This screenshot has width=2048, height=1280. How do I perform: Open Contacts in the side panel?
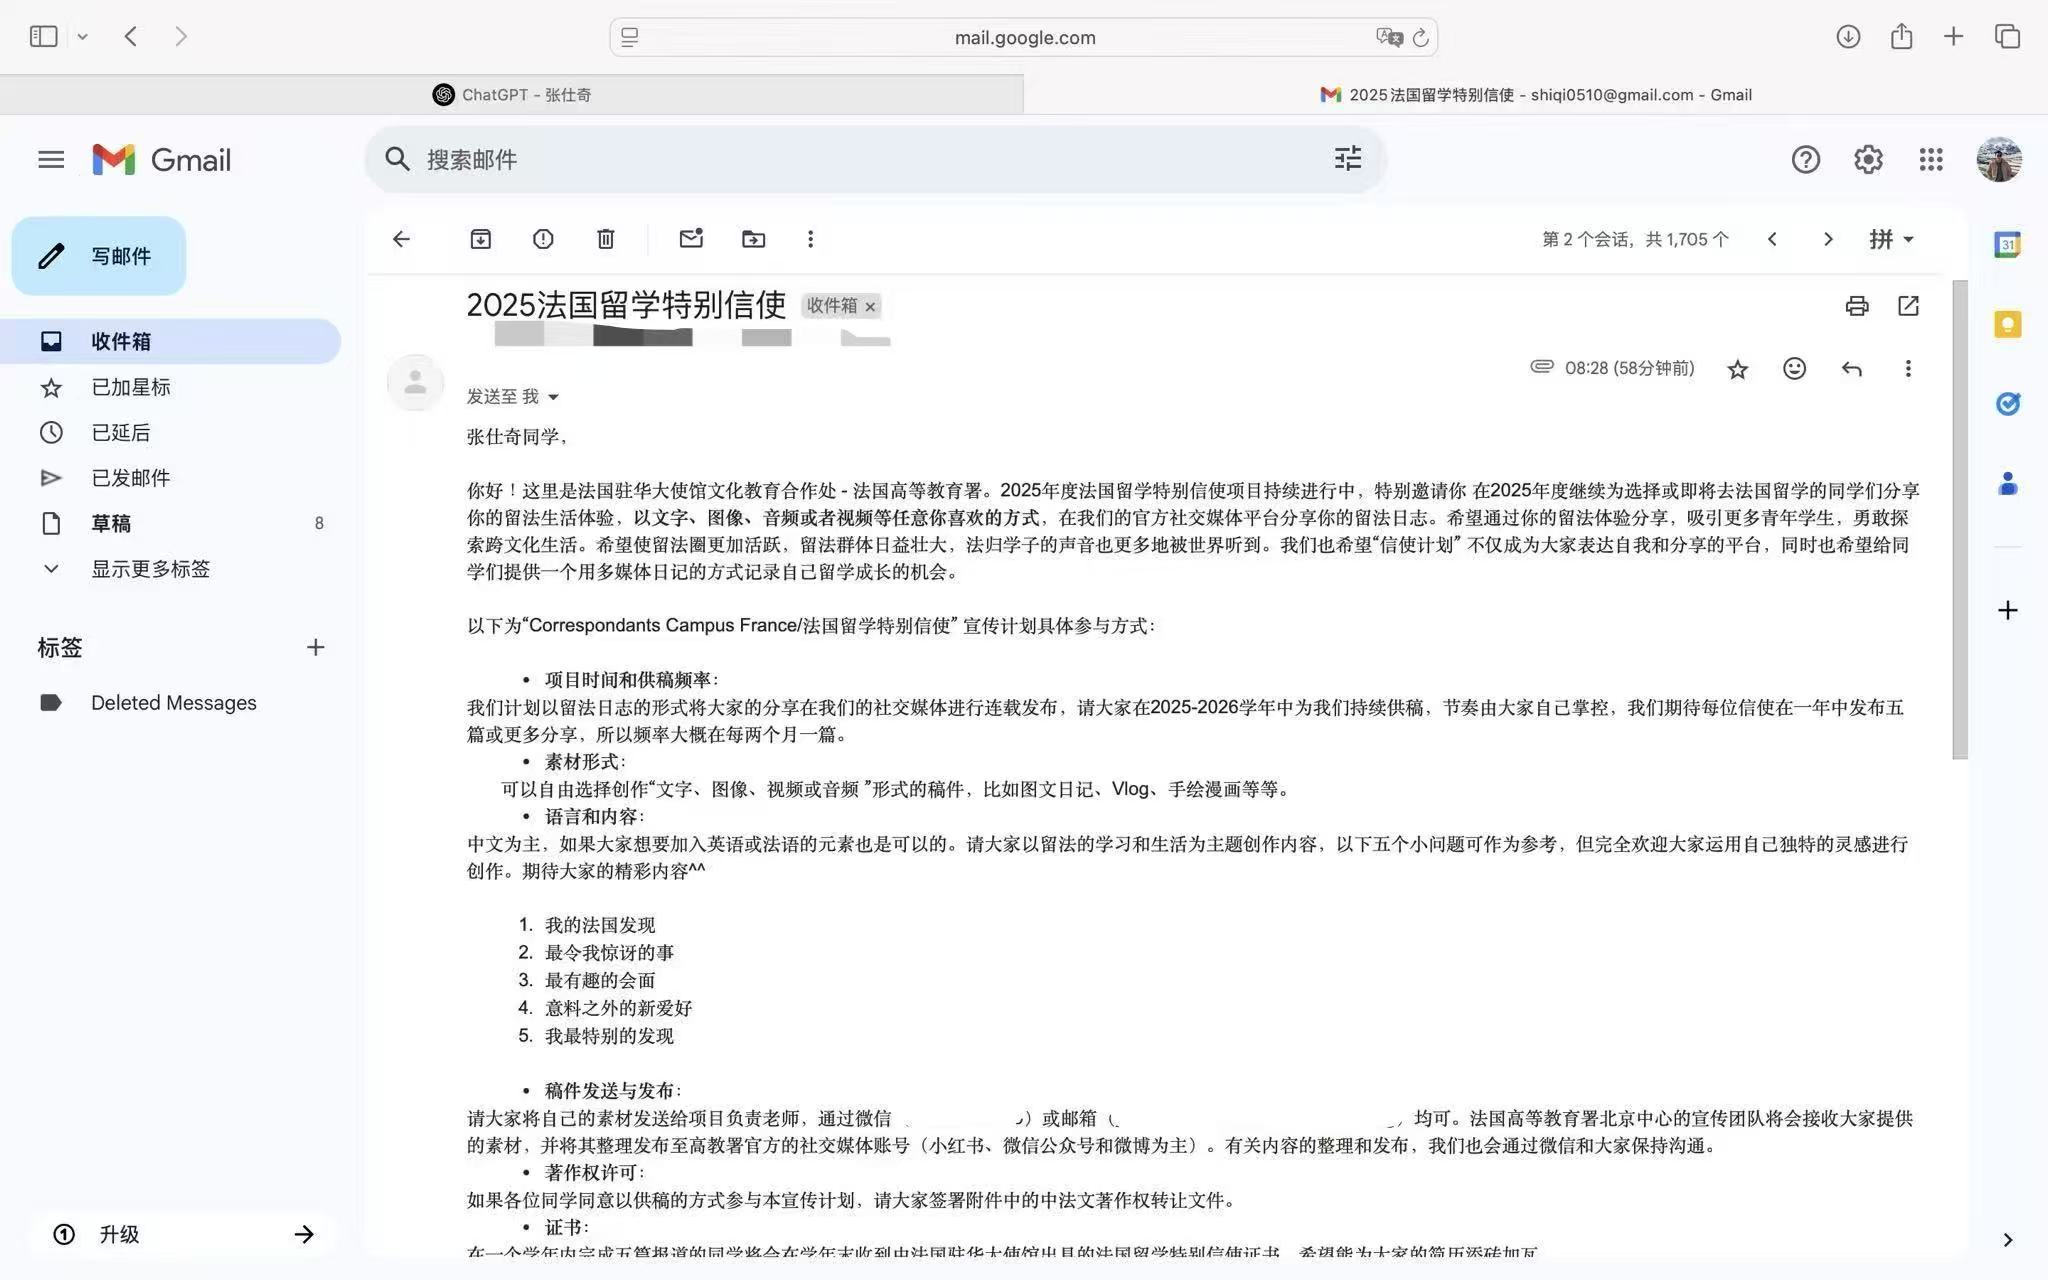[x=2007, y=484]
